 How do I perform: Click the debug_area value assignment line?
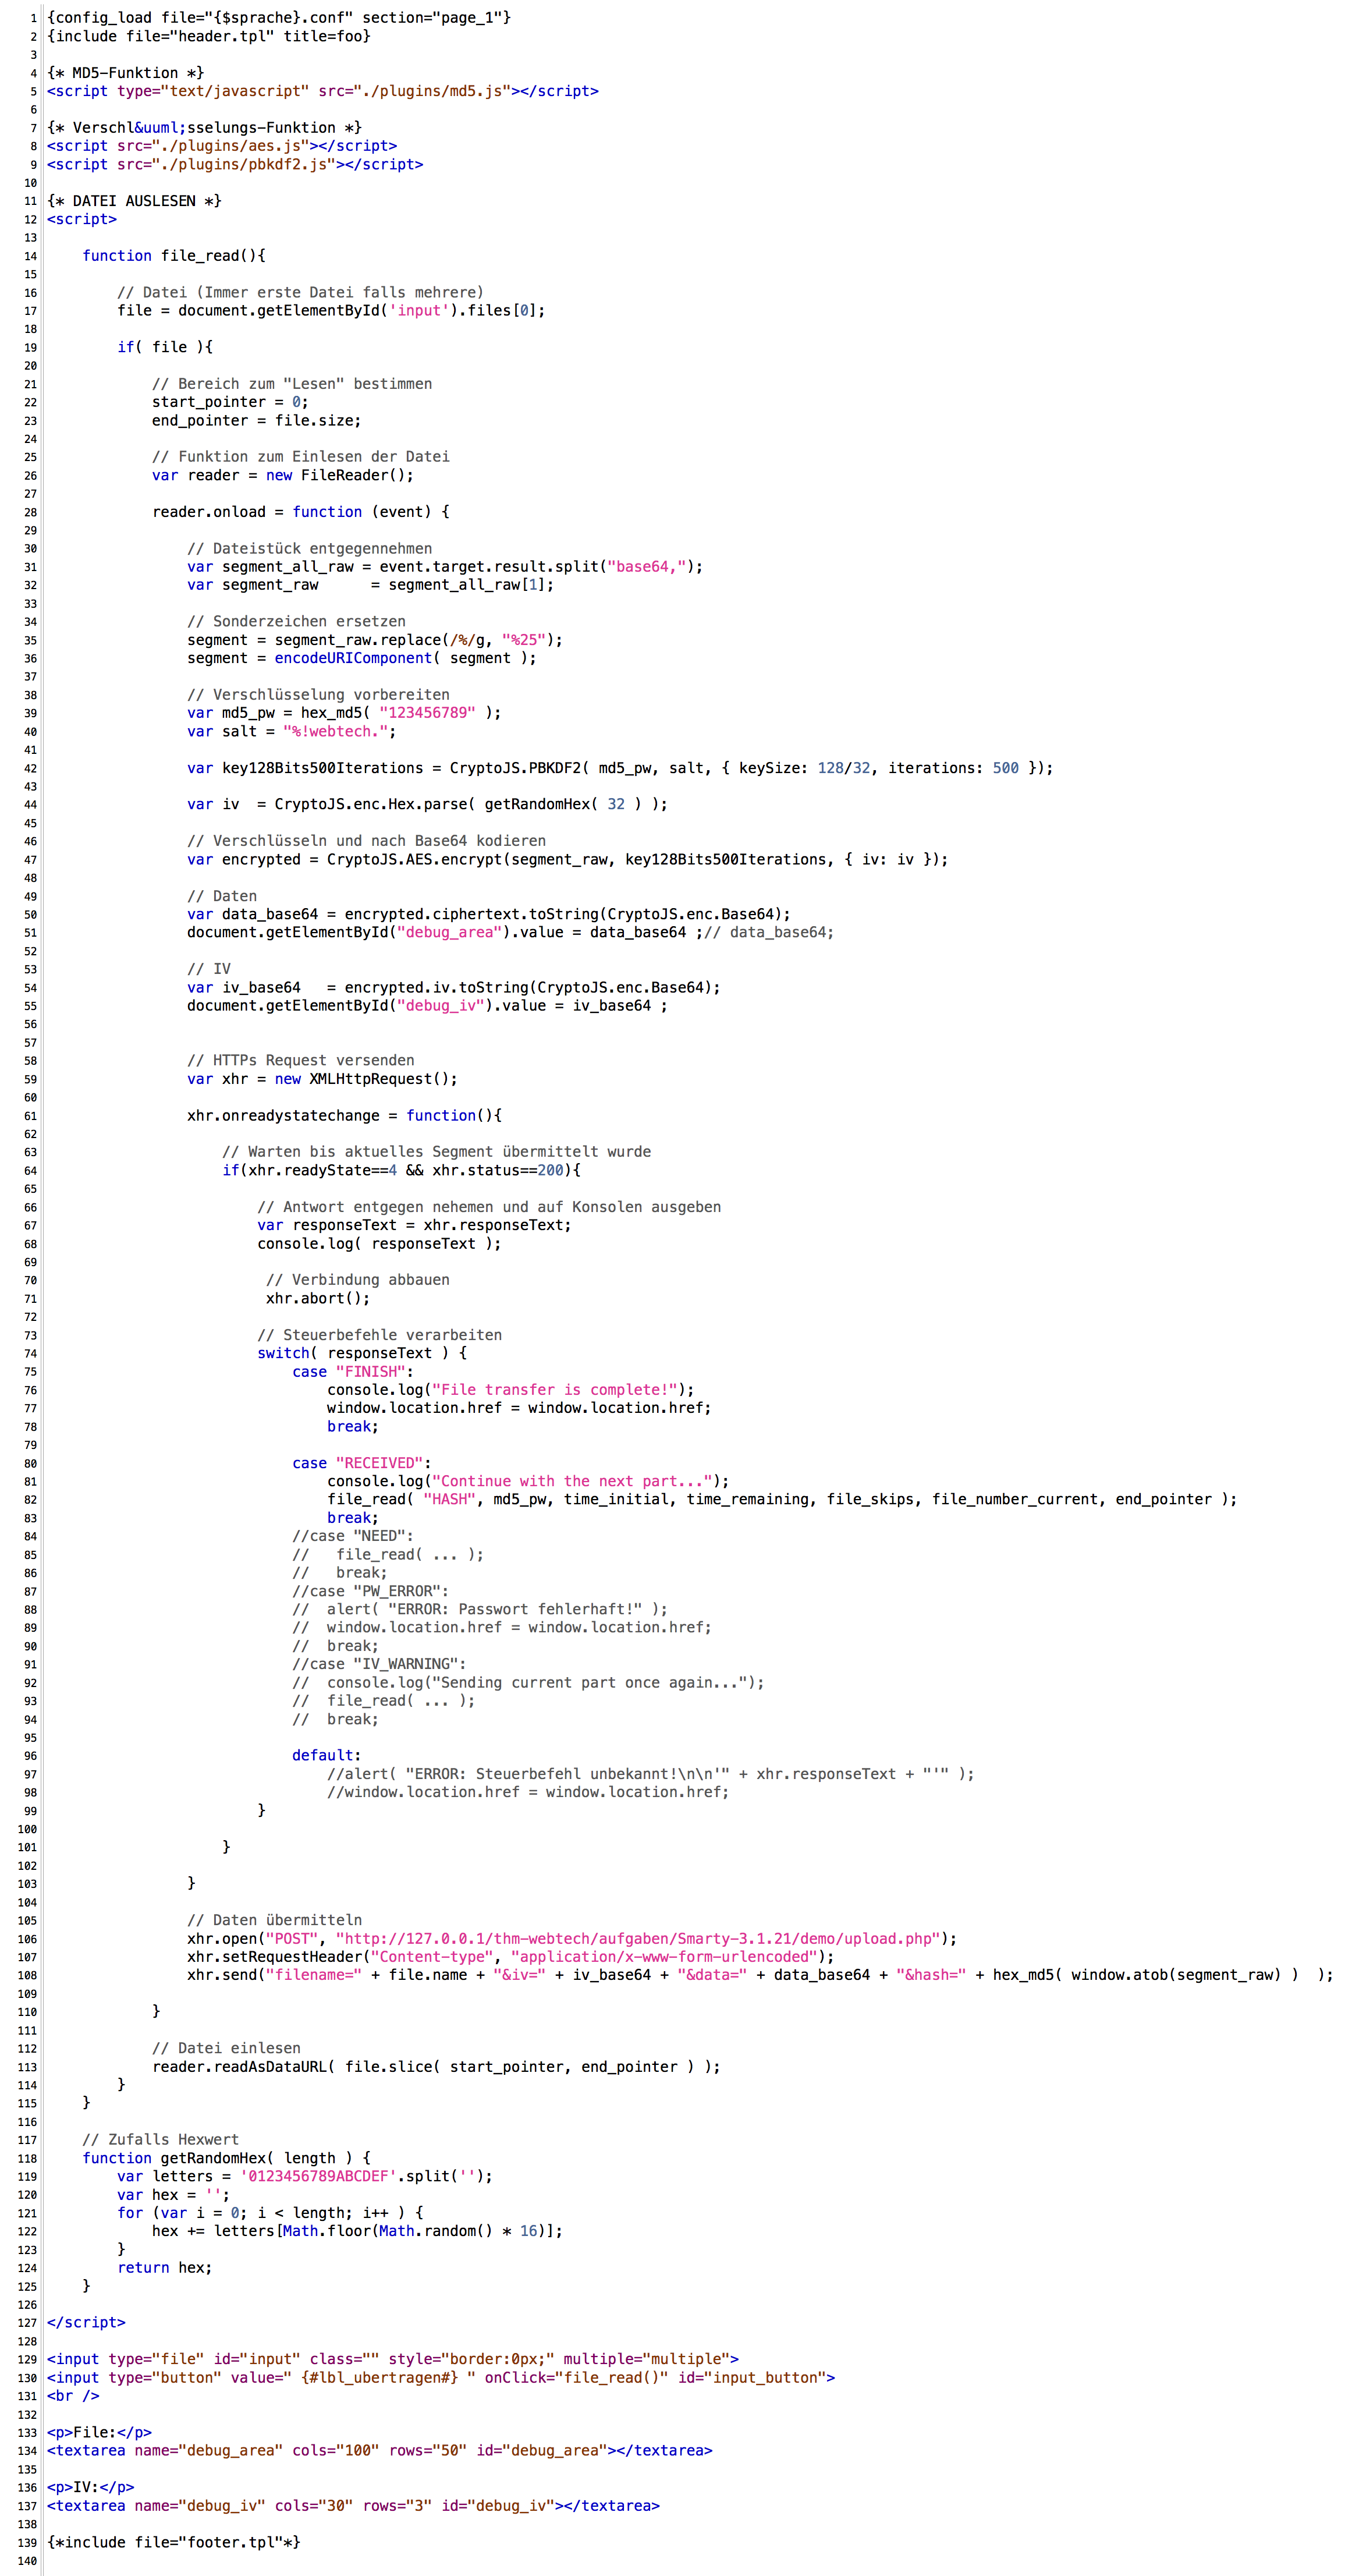pyautogui.click(x=510, y=932)
